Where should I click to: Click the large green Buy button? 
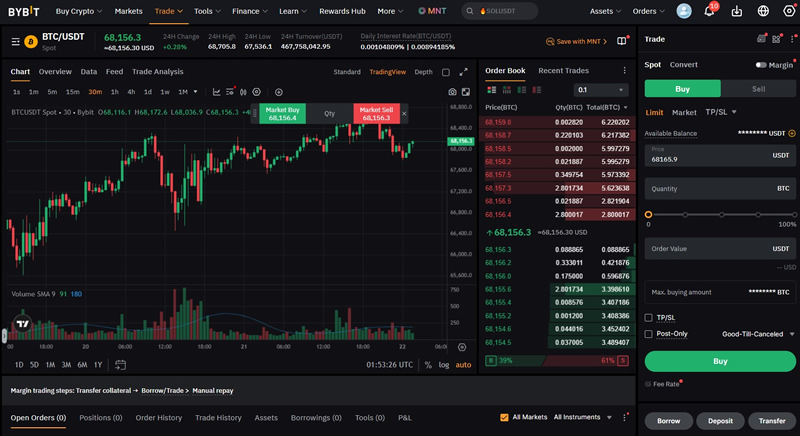[x=720, y=361]
